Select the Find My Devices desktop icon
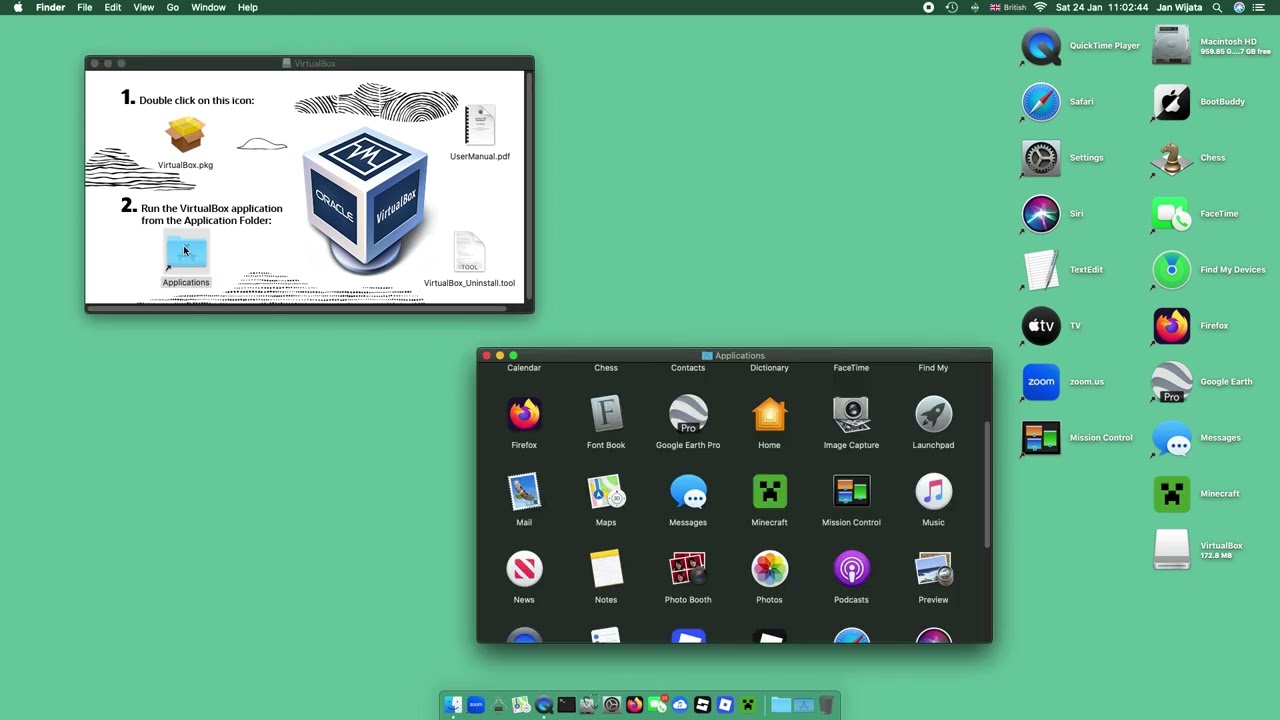The width and height of the screenshot is (1280, 720). tap(1172, 270)
